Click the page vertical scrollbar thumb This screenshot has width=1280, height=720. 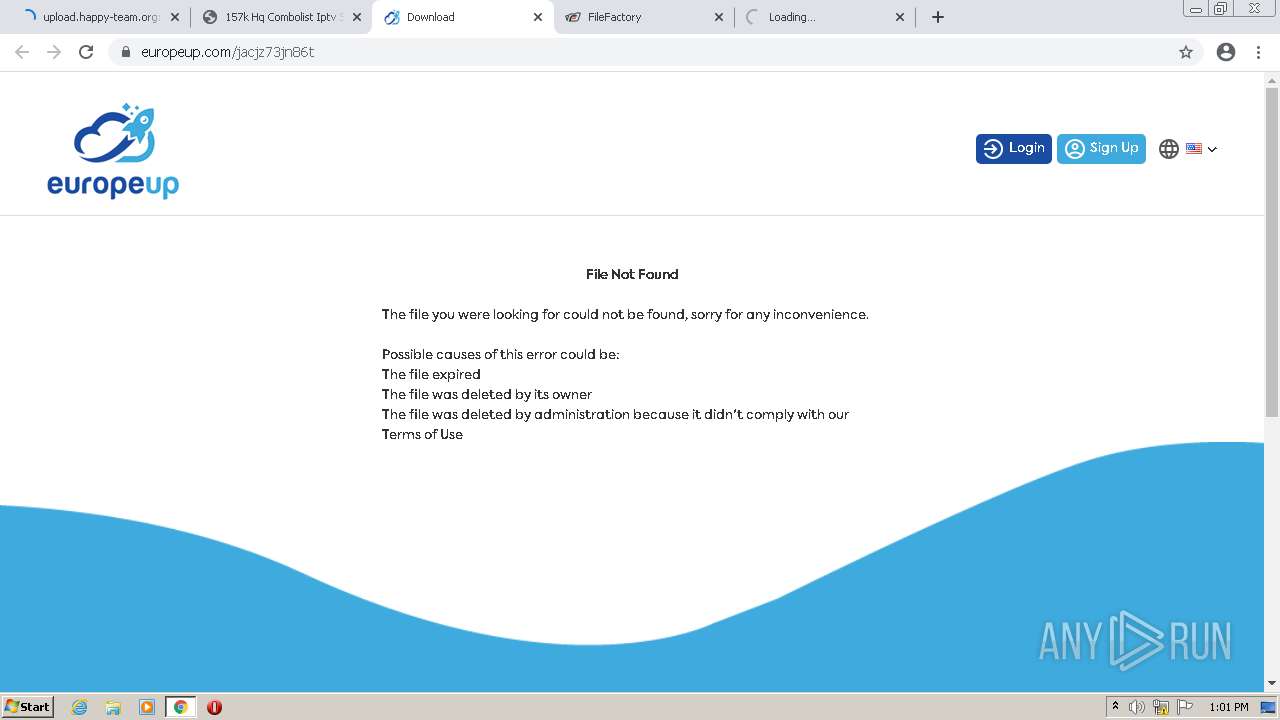point(1272,253)
